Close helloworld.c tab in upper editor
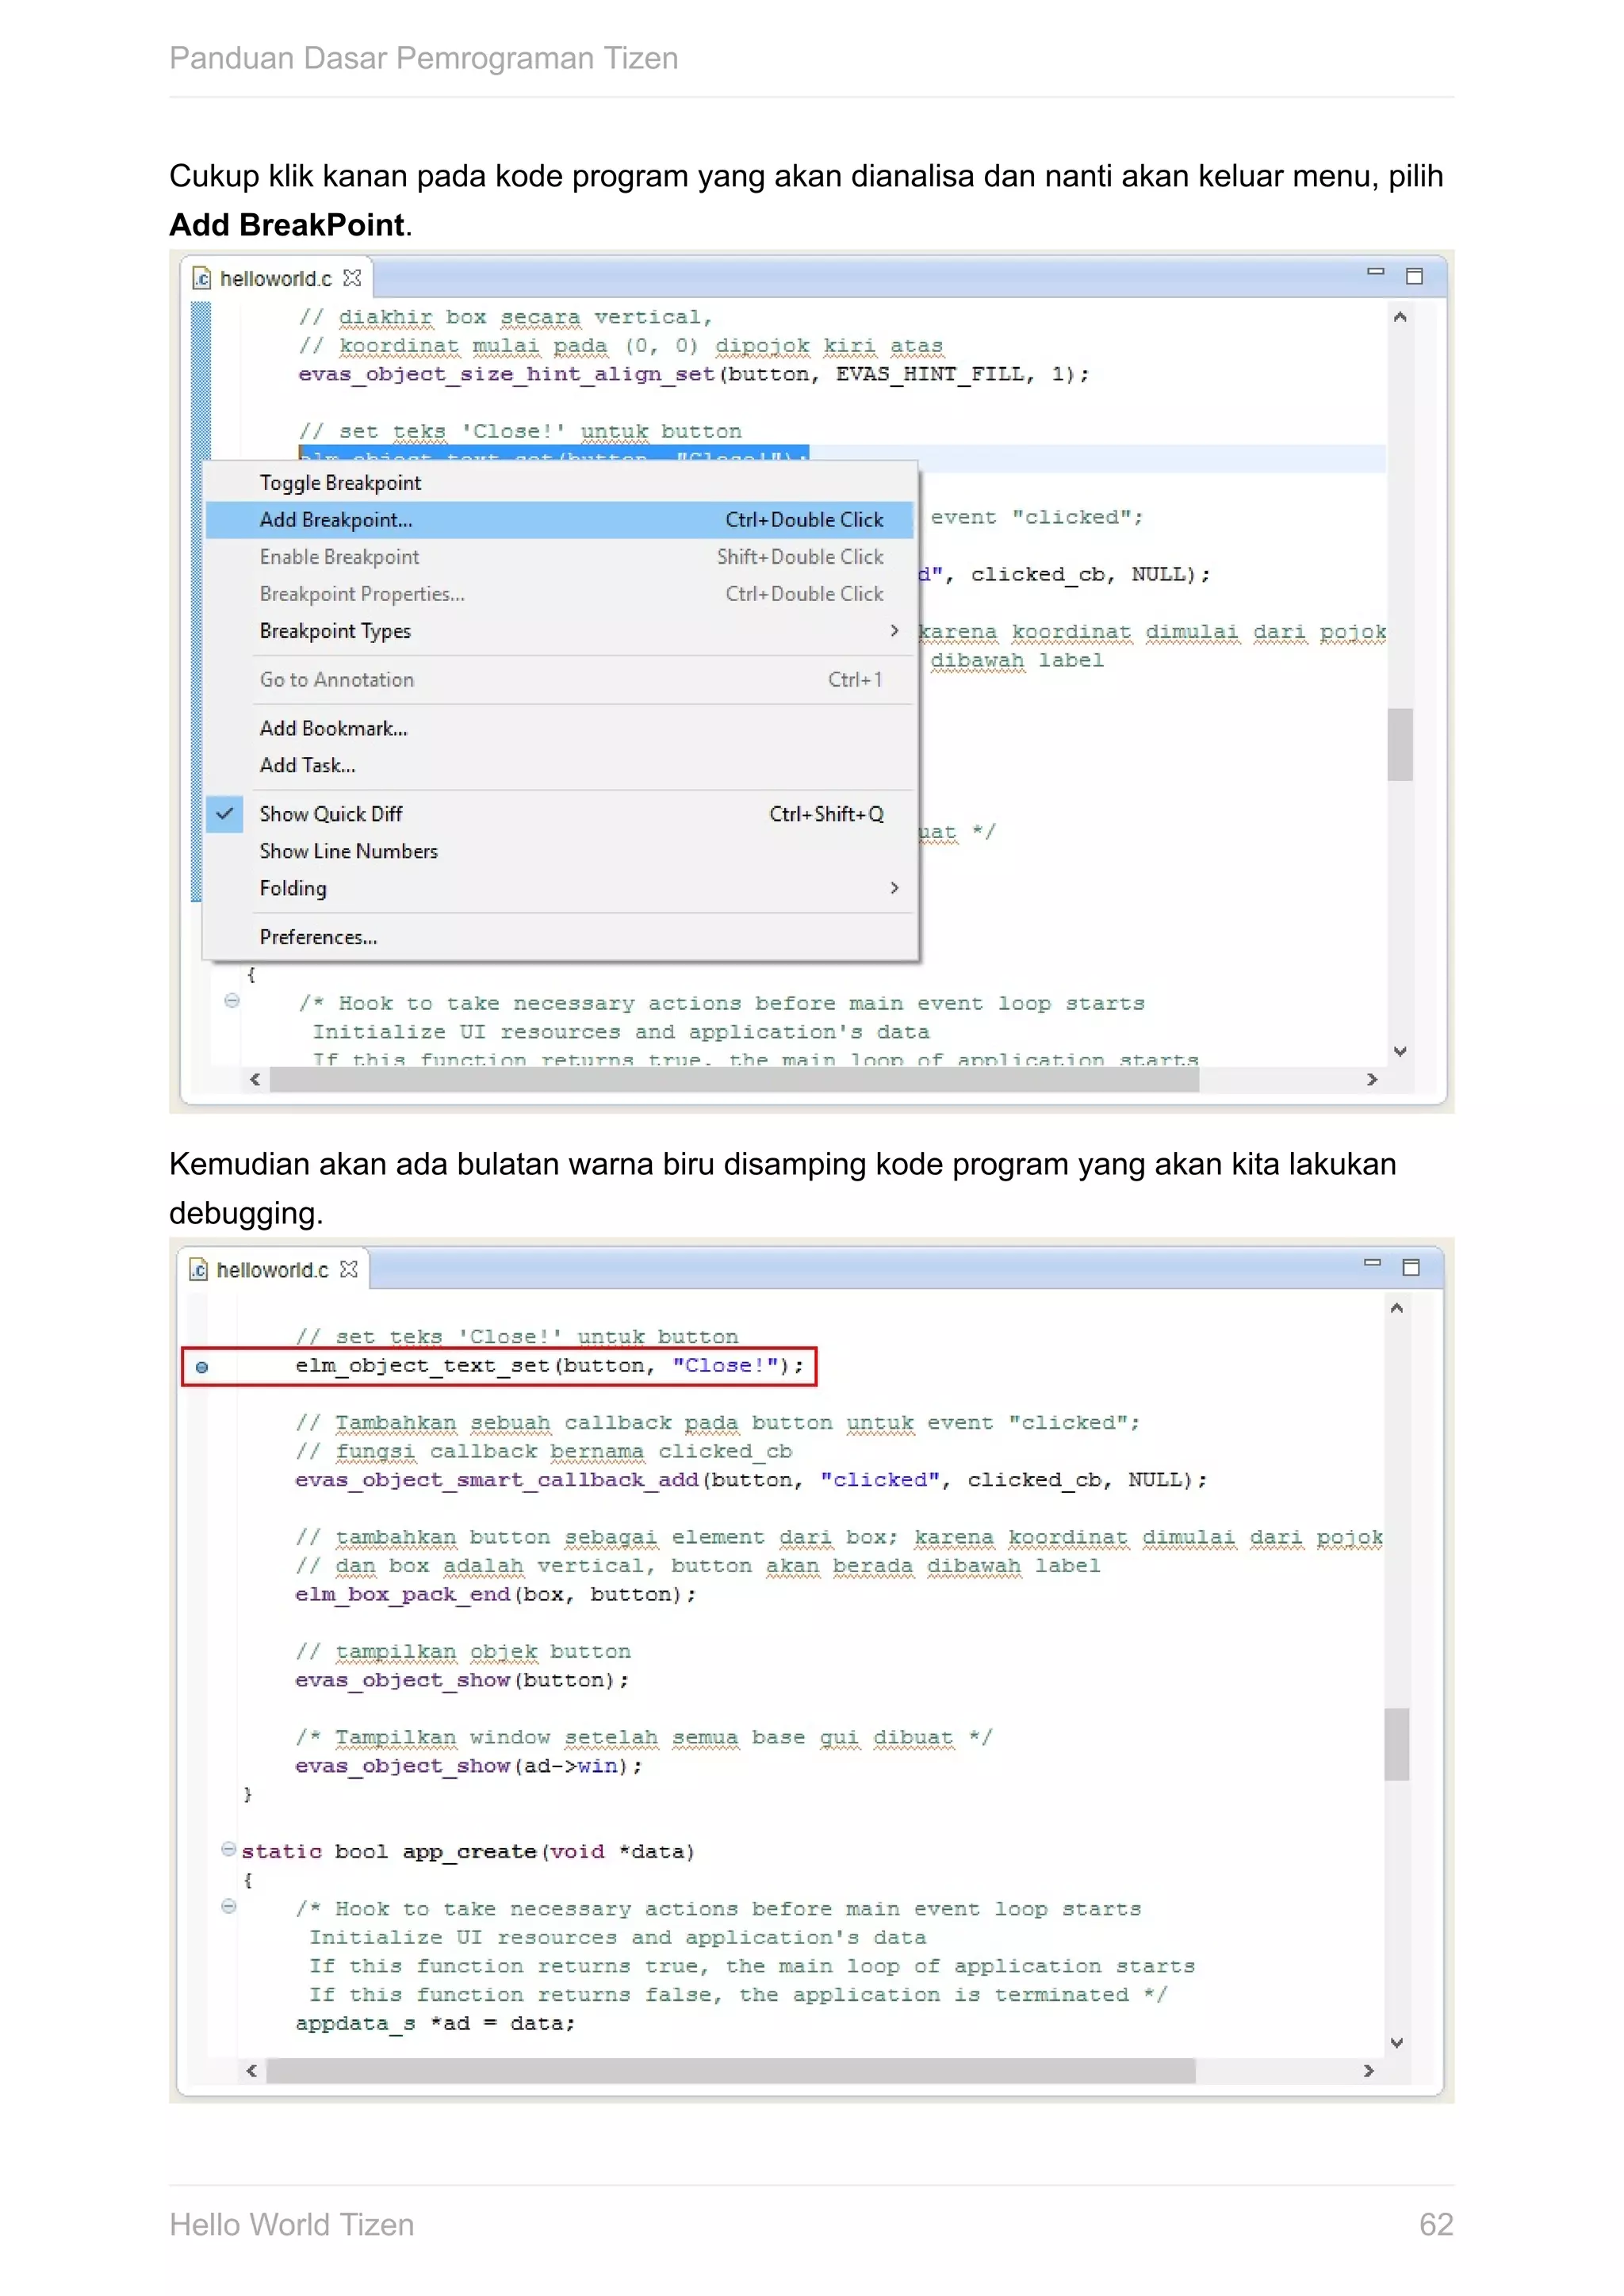This screenshot has width=1624, height=2296. (352, 278)
